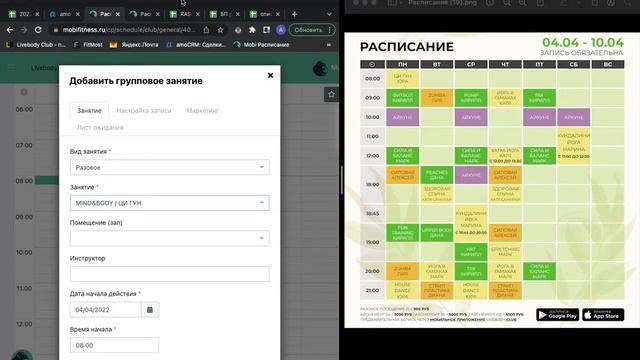The height and width of the screenshot is (360, 640).
Task: Open FitMost bookmark
Action: [88, 44]
